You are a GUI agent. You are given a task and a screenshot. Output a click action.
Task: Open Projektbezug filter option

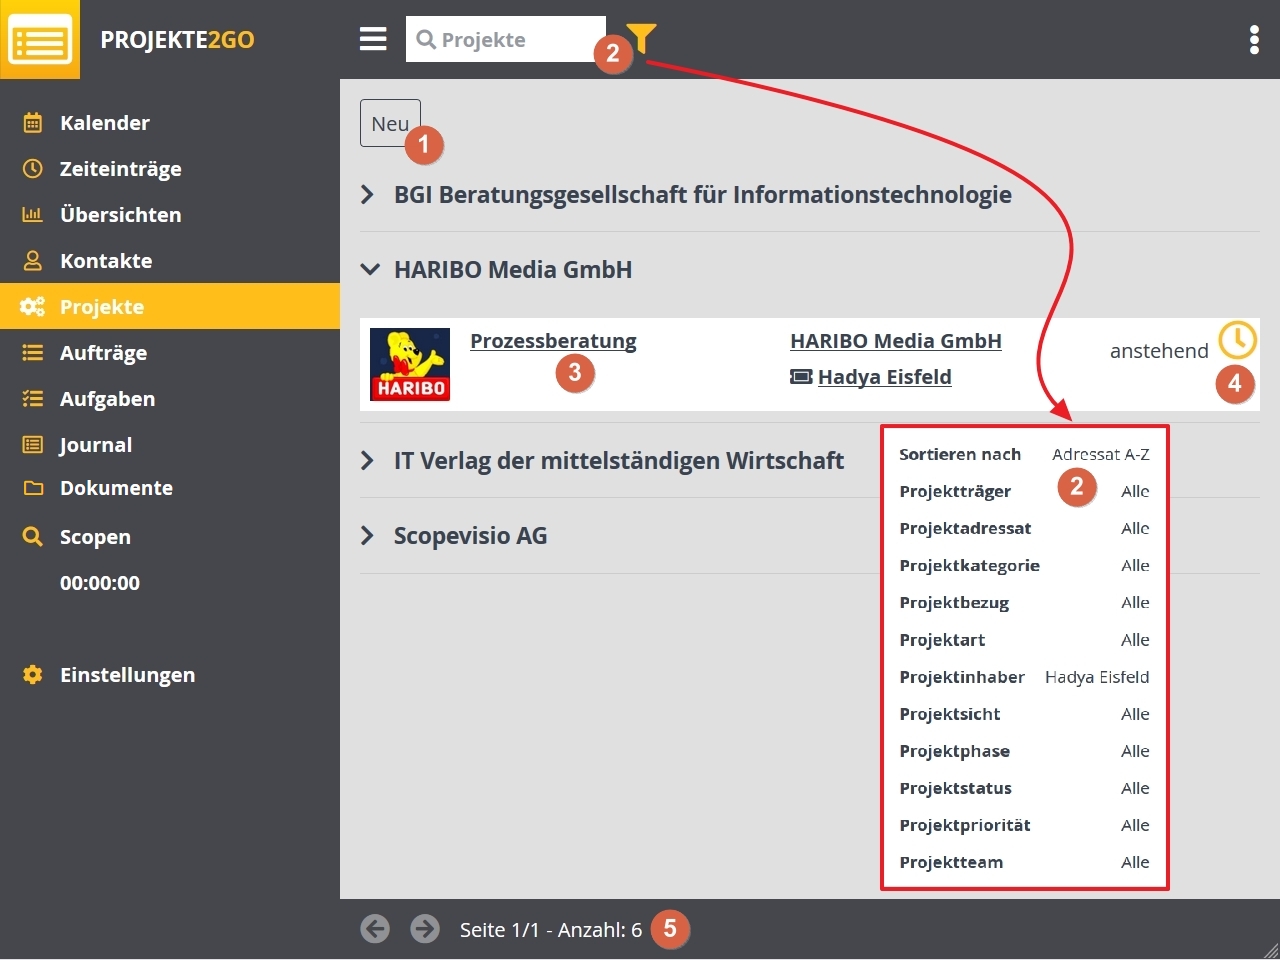pyautogui.click(x=1024, y=602)
